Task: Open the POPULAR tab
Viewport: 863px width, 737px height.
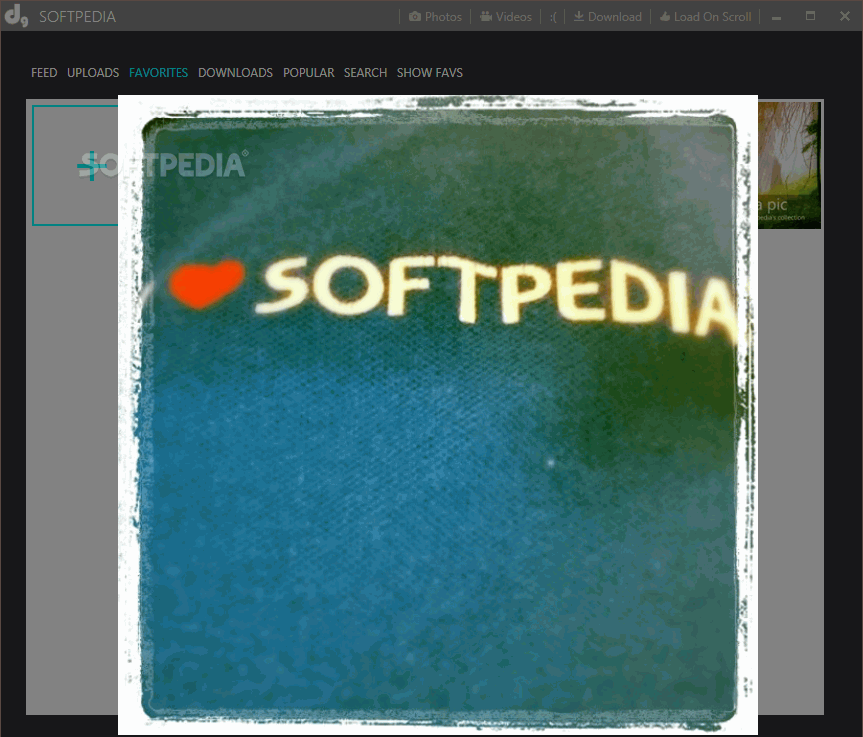Action: [309, 73]
